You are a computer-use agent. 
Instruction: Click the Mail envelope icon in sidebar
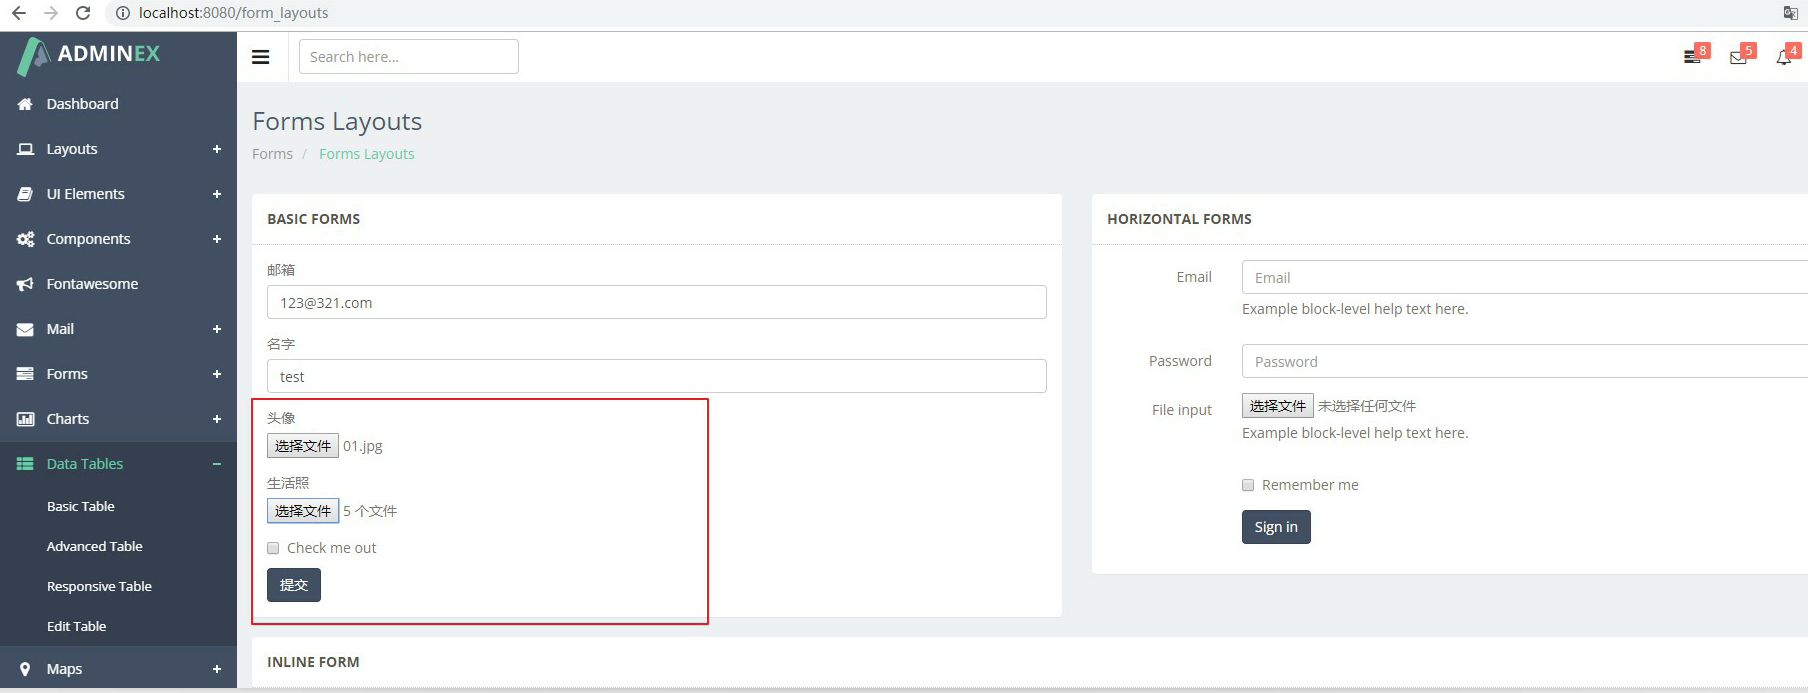[x=25, y=329]
